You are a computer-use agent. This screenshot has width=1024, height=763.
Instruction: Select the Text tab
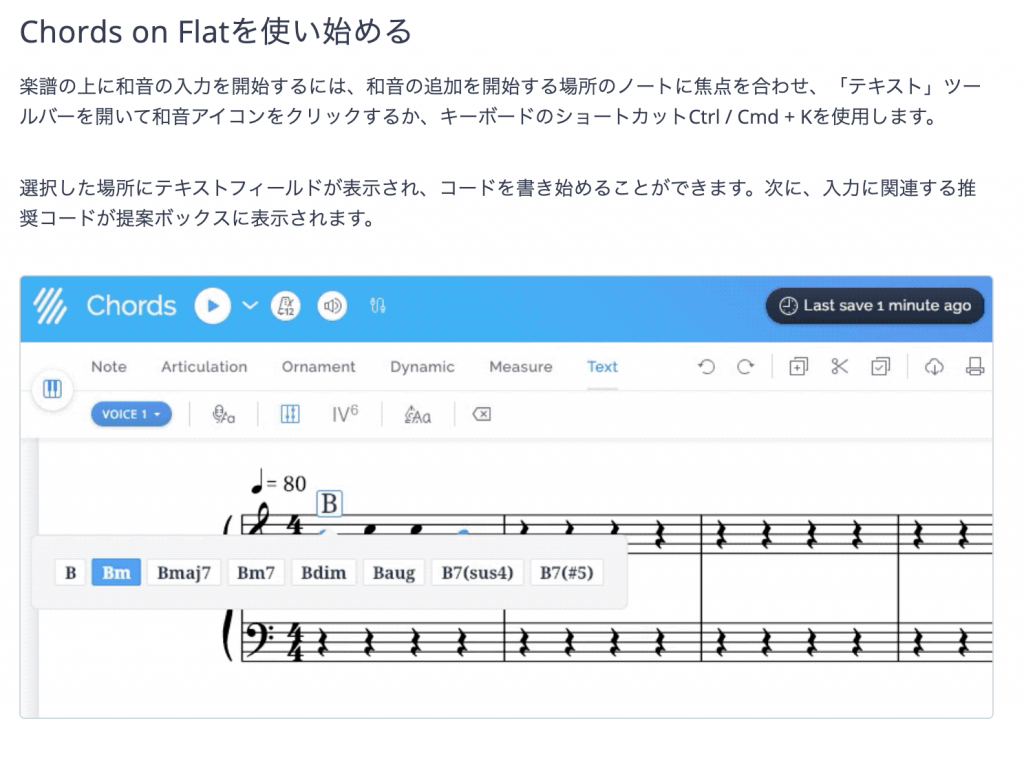click(x=602, y=366)
